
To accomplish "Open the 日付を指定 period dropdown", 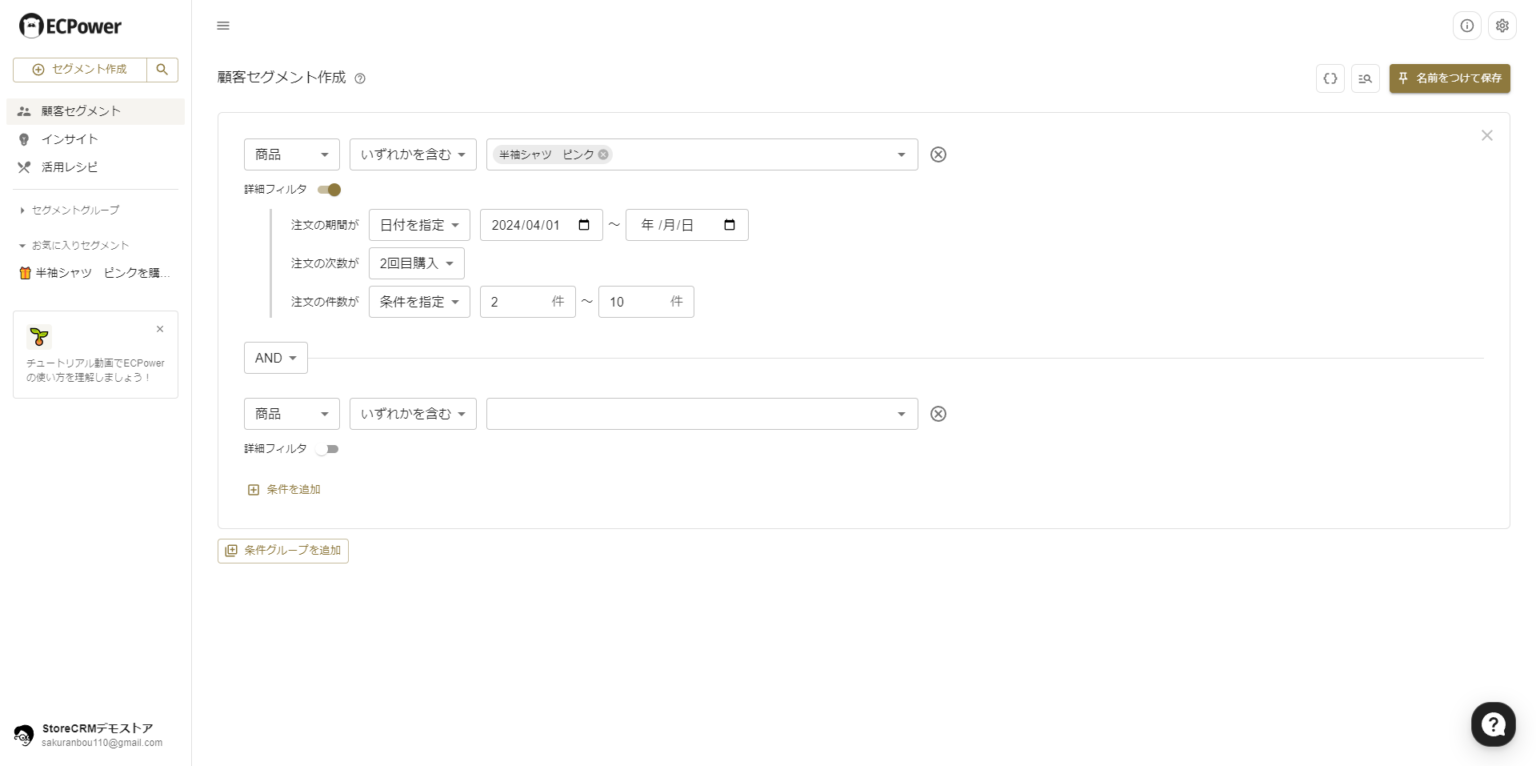I will tap(419, 224).
